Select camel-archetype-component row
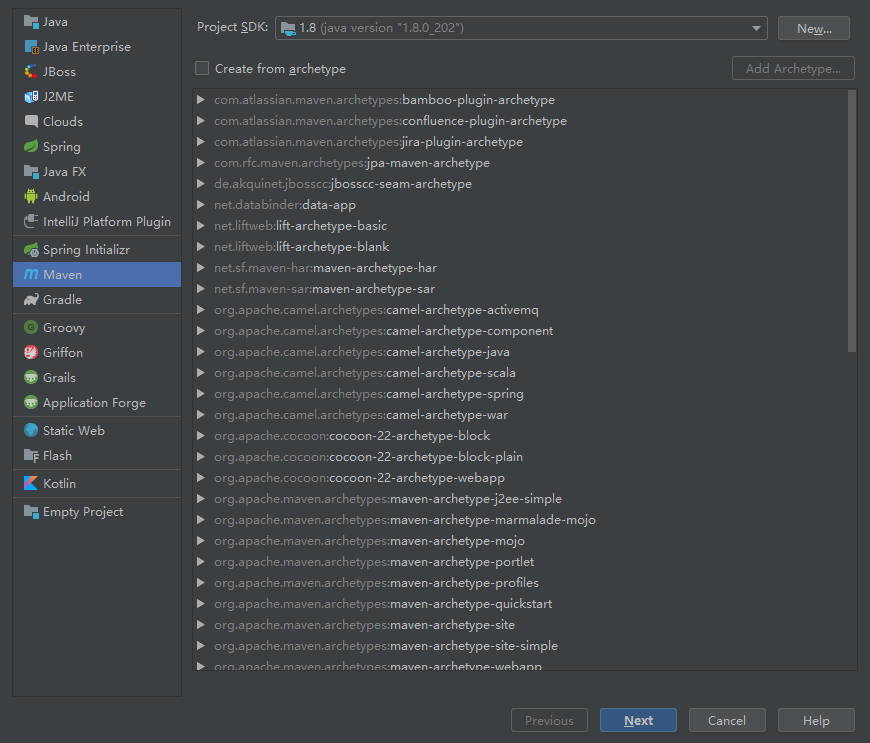Viewport: 870px width, 743px height. click(383, 331)
